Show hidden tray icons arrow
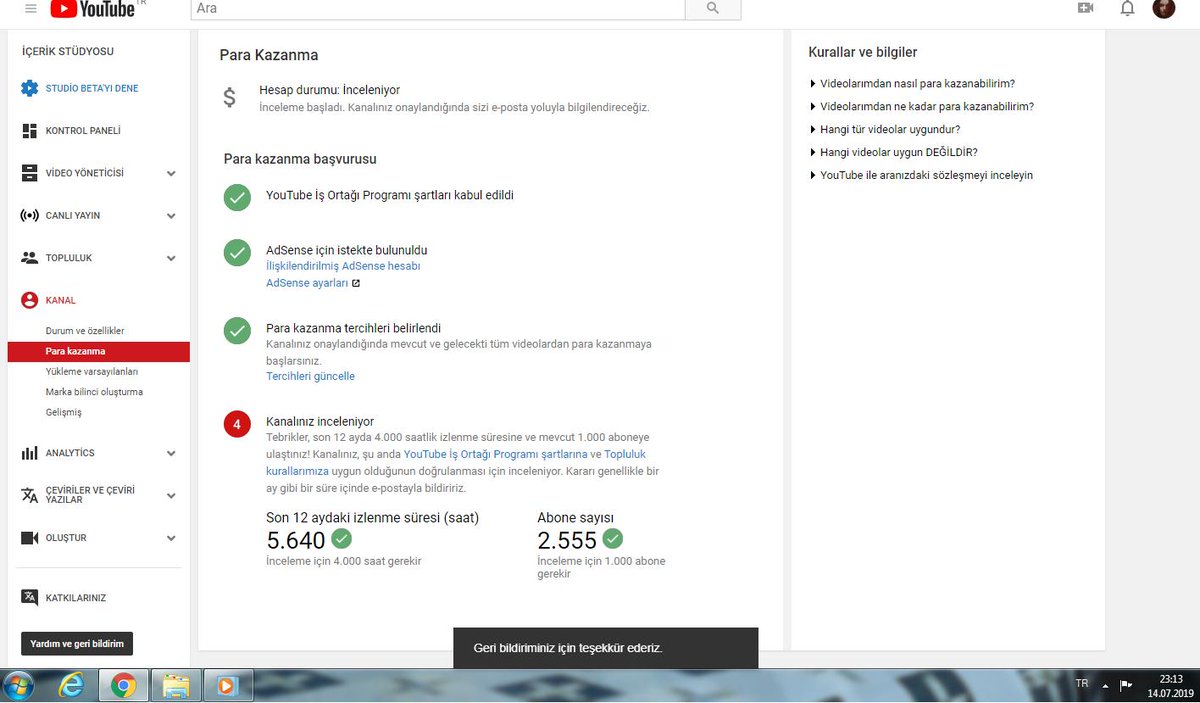1200x703 pixels. pos(1105,685)
